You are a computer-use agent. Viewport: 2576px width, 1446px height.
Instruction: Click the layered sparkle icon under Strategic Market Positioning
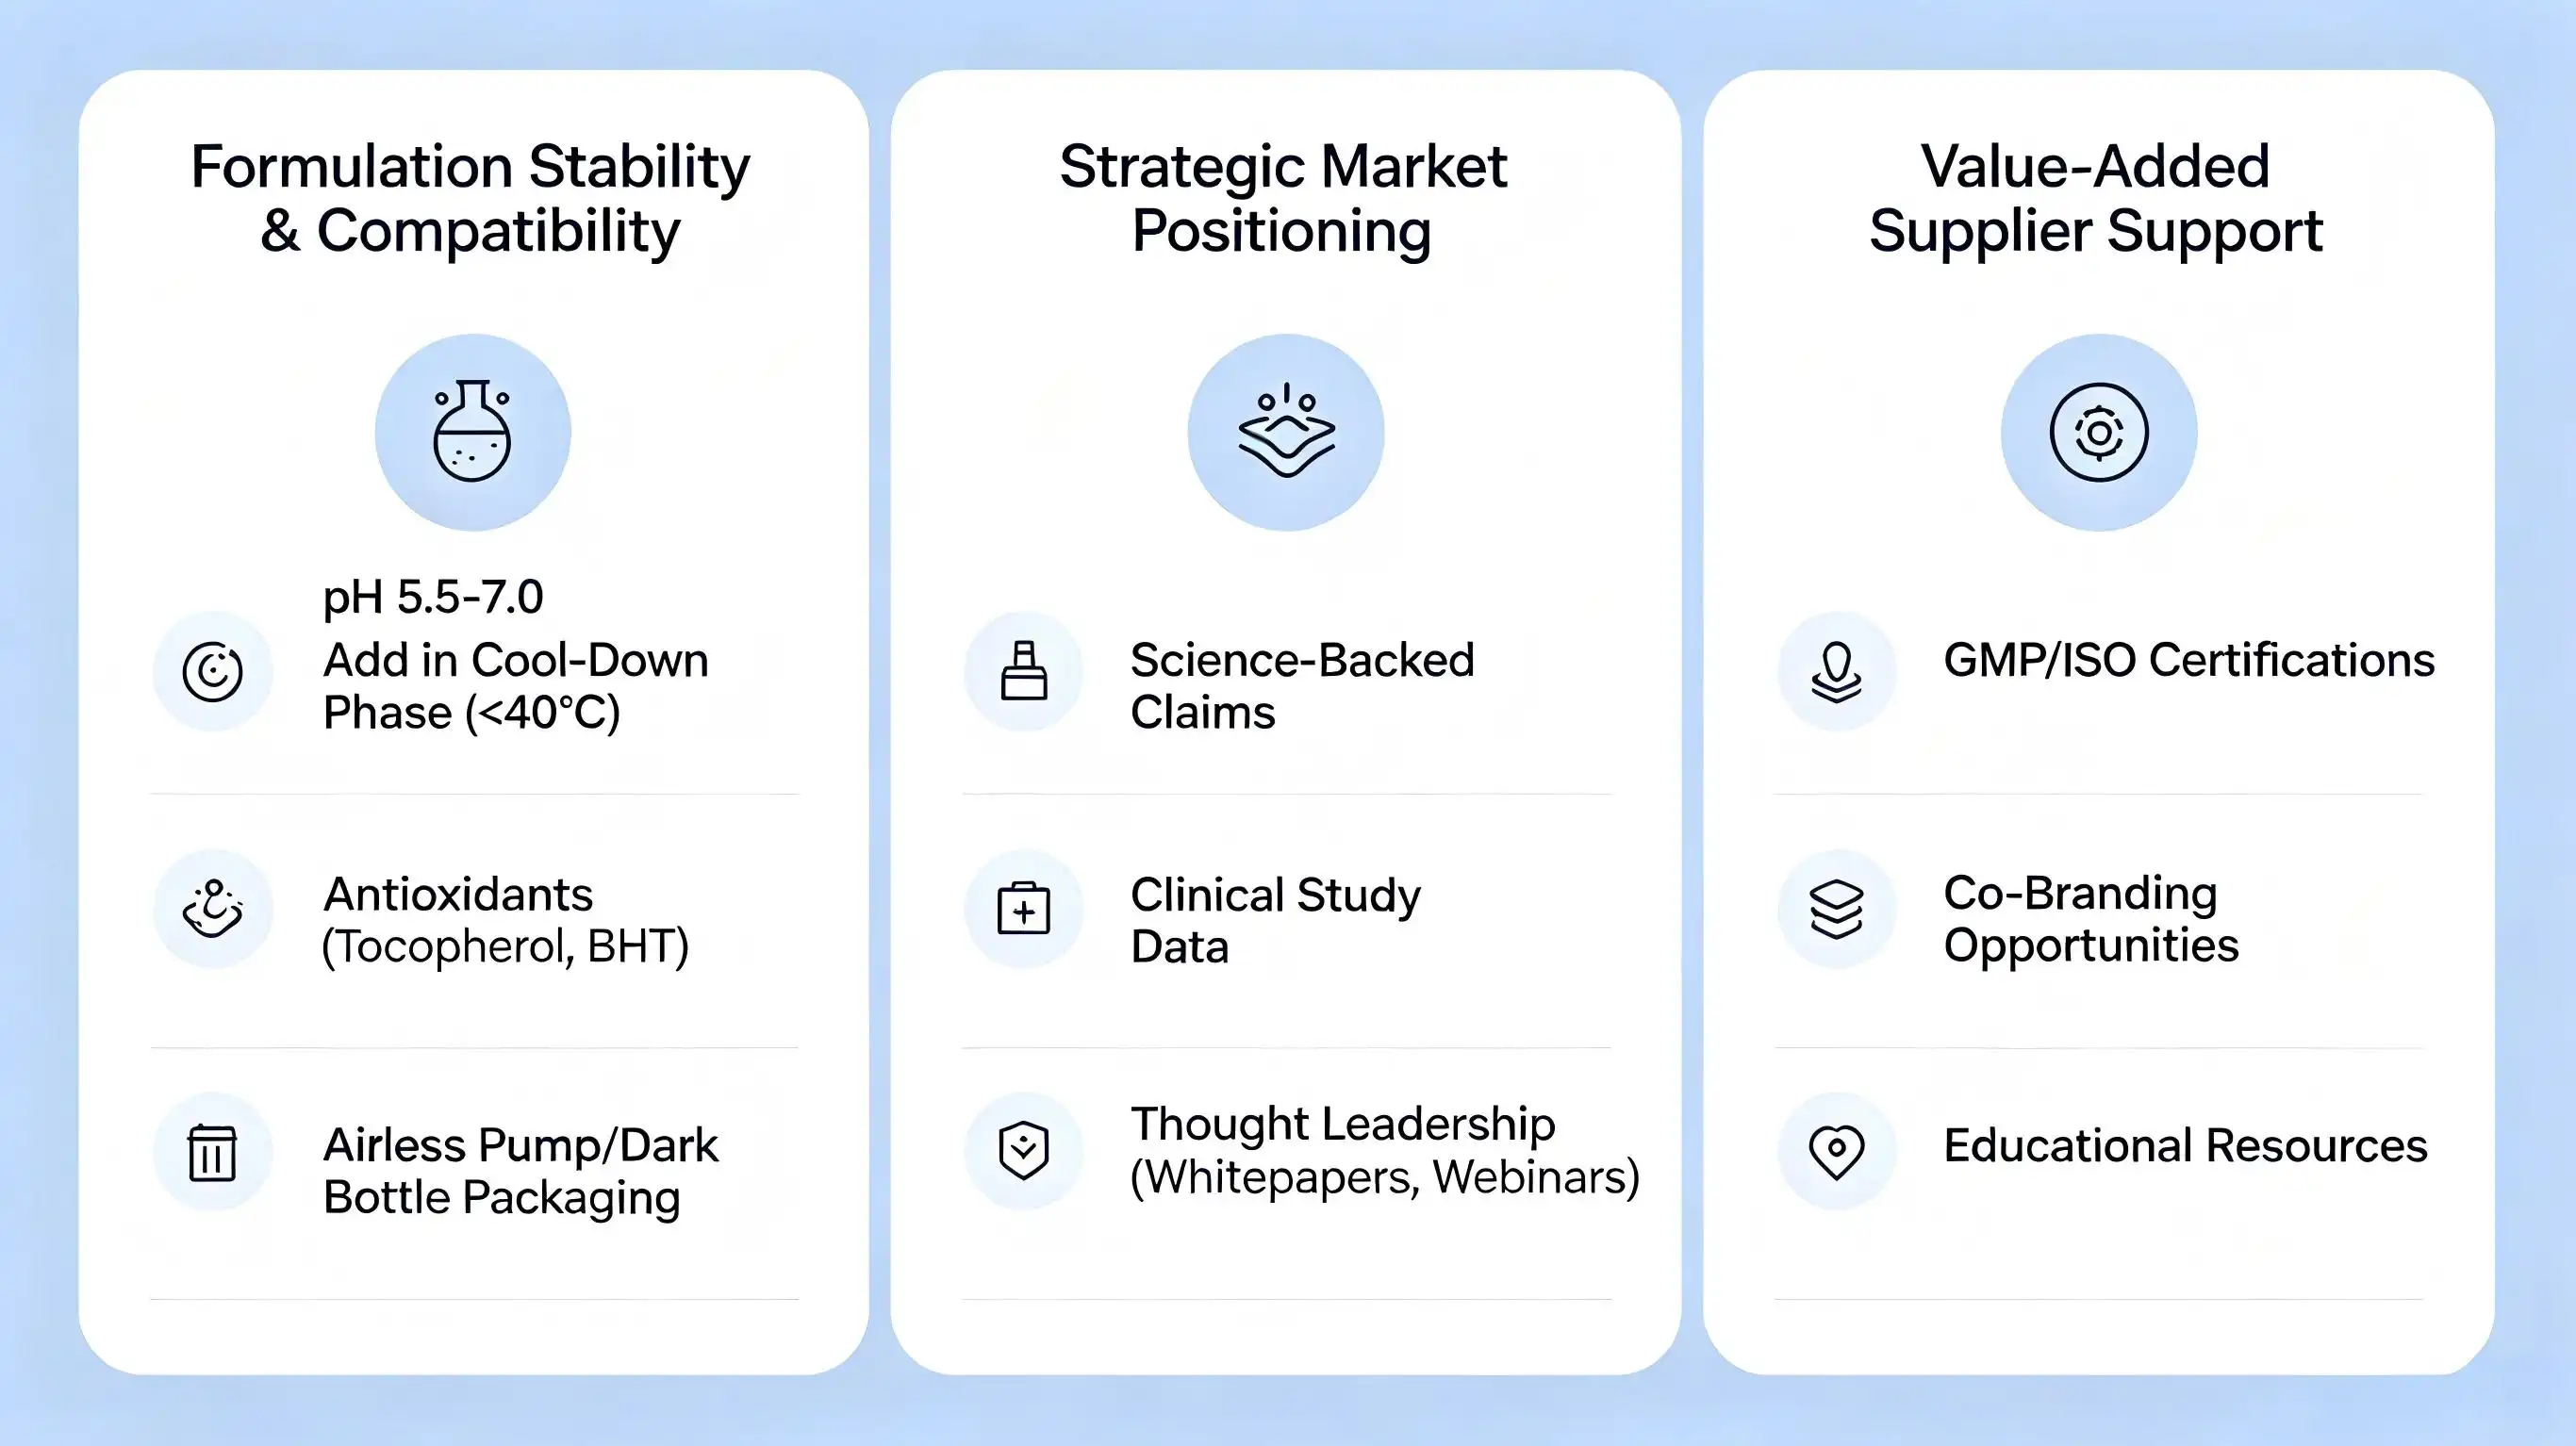(1286, 431)
